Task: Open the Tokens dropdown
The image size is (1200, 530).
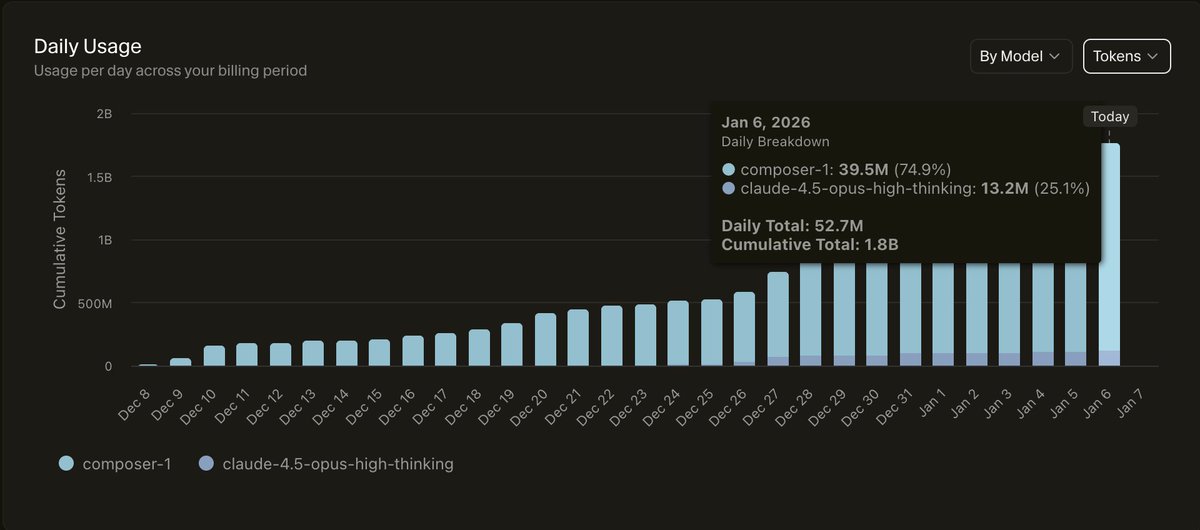Action: click(1127, 57)
